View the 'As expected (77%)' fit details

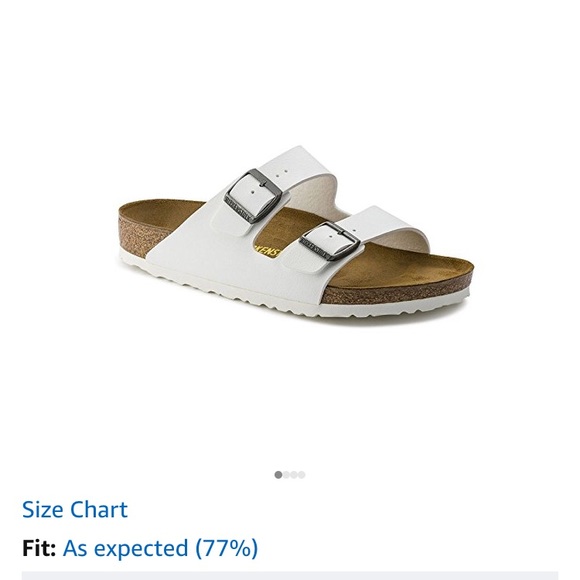pyautogui.click(x=160, y=548)
